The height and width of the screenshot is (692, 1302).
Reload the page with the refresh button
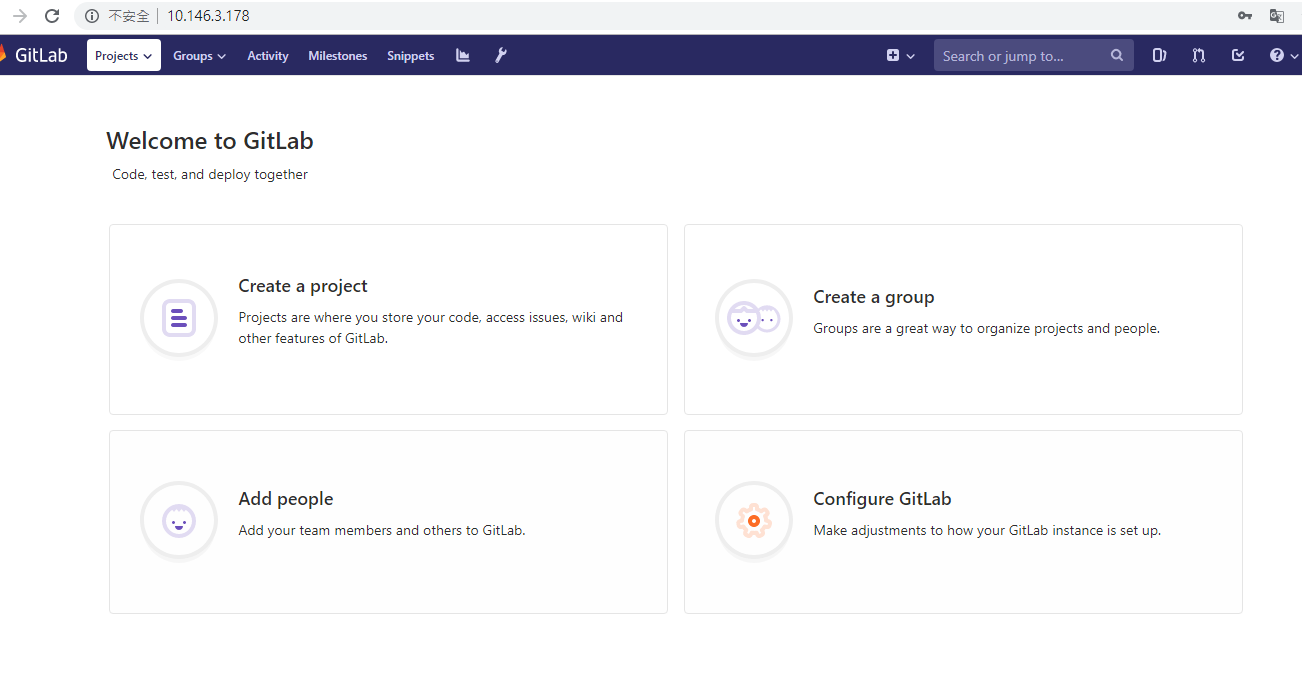pos(52,16)
